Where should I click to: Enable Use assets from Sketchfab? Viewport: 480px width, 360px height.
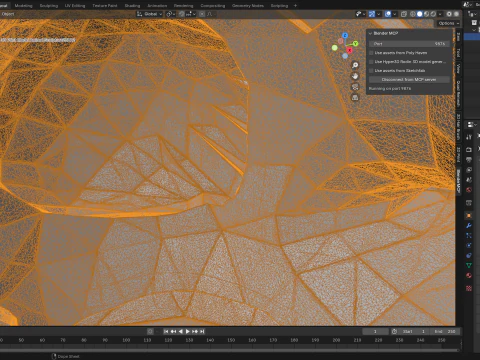coord(371,71)
